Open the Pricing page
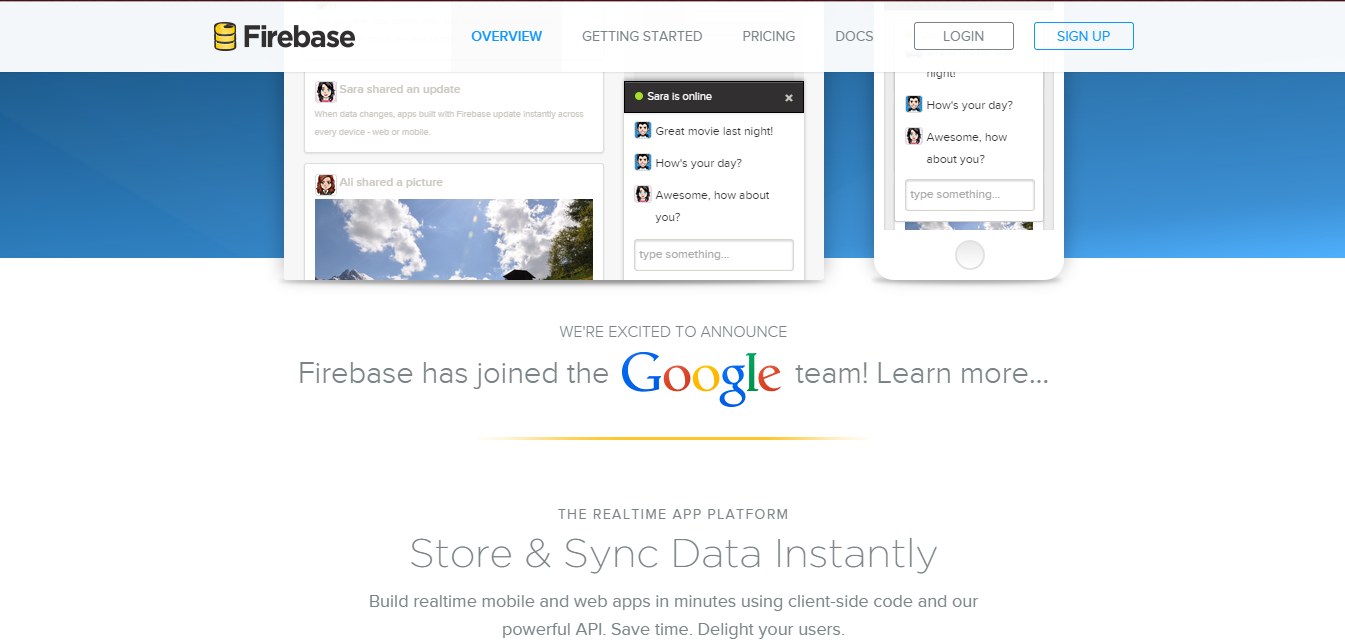The image size is (1345, 643). tap(768, 36)
